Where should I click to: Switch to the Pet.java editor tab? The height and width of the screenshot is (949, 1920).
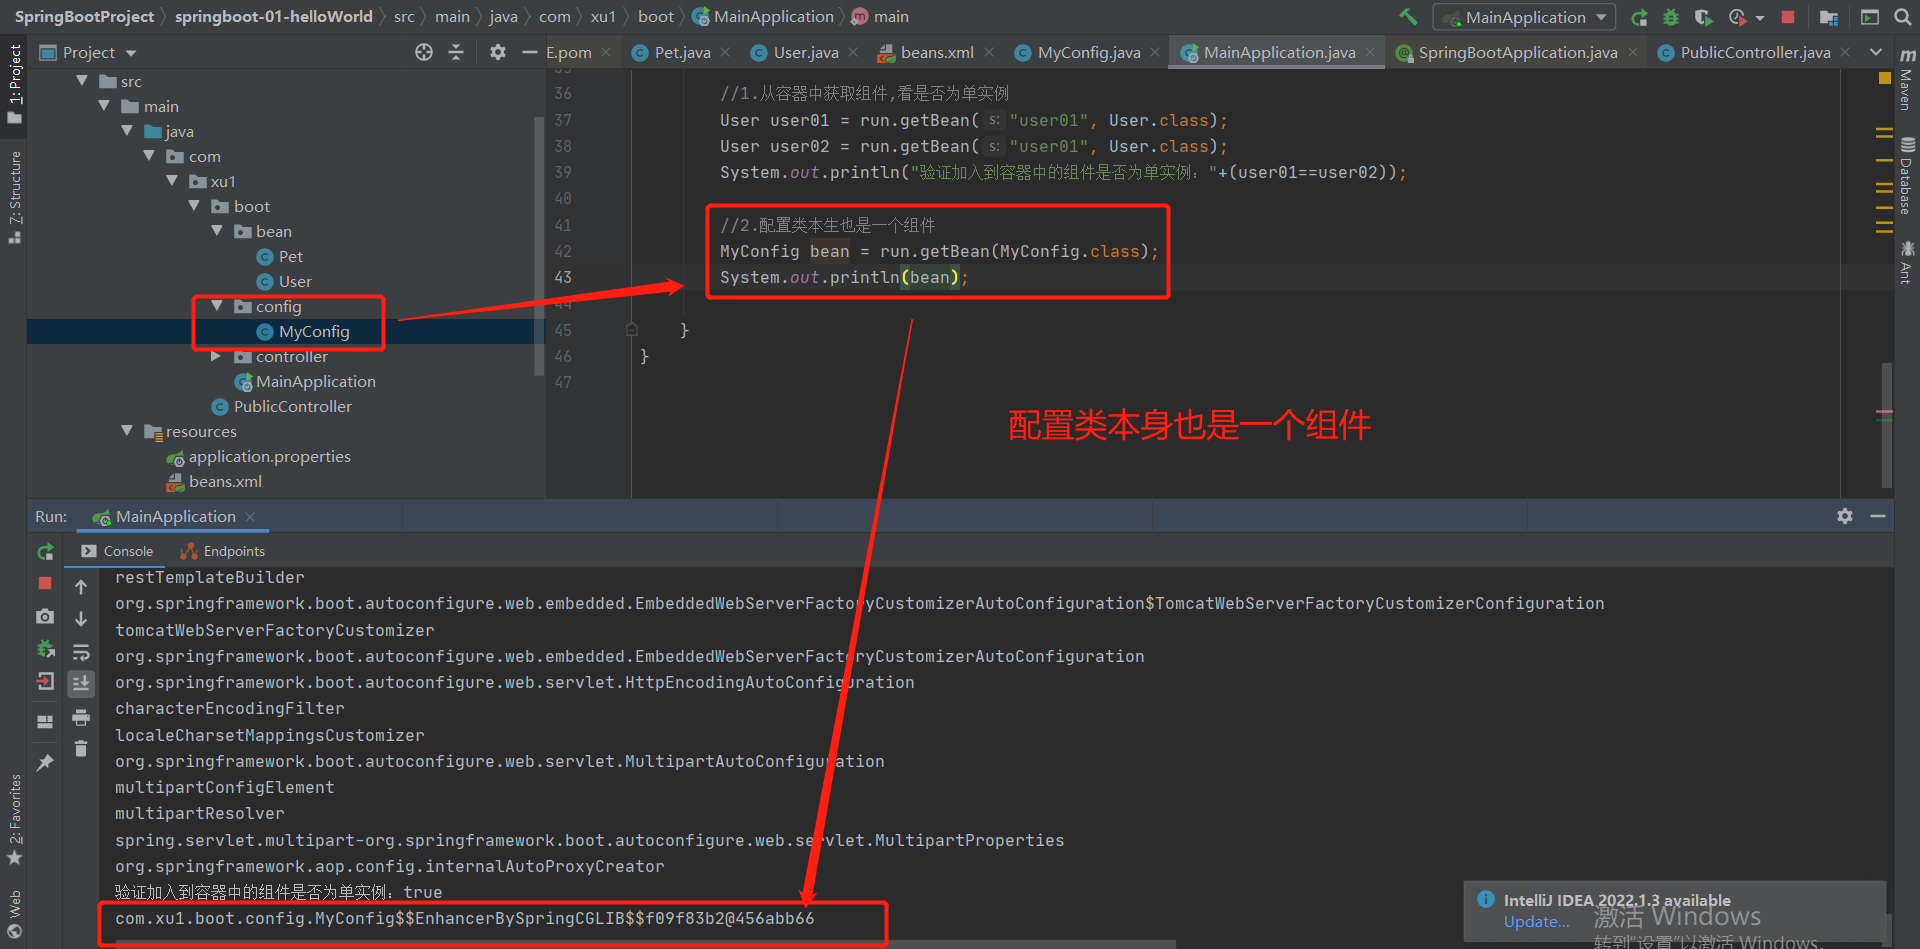(x=681, y=52)
